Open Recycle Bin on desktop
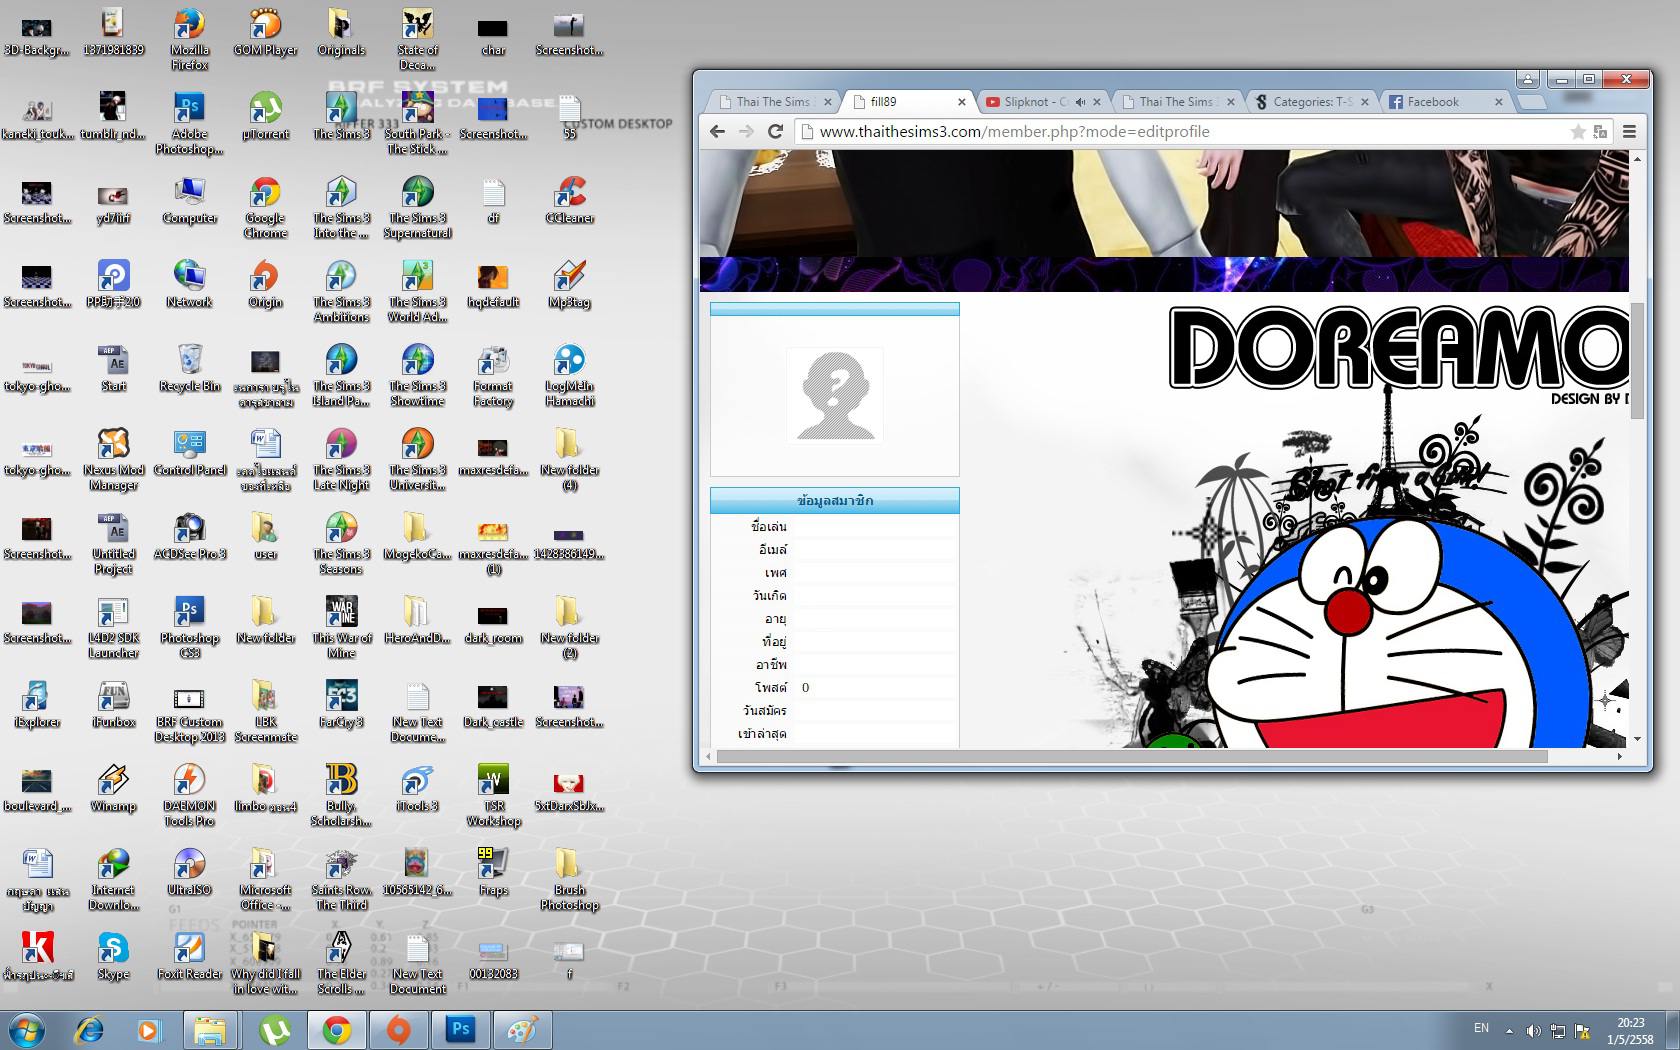The image size is (1680, 1050). point(189,369)
